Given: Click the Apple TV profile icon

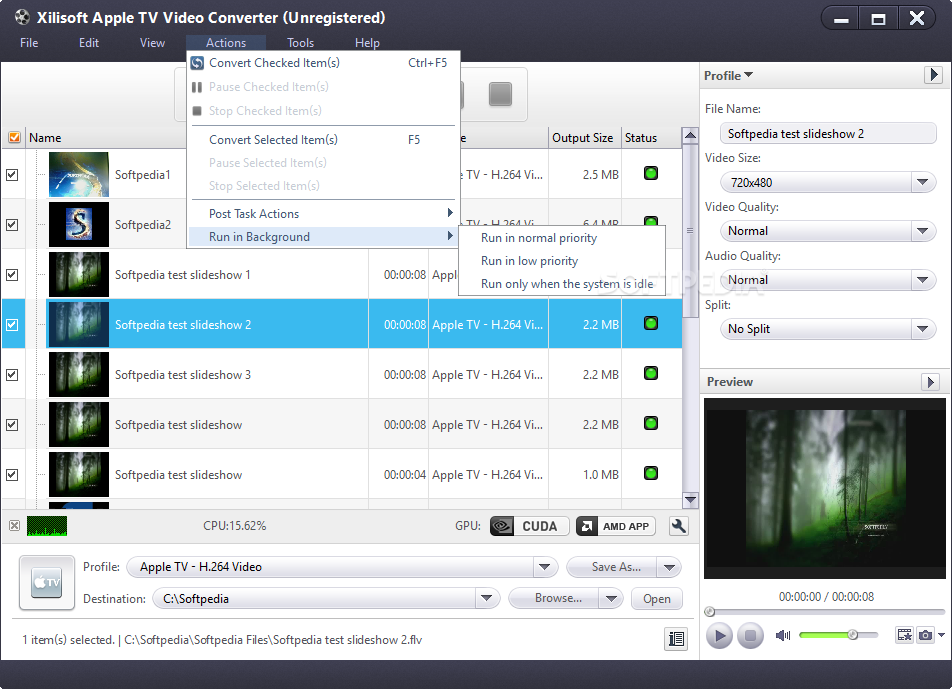Looking at the screenshot, I should [x=47, y=583].
